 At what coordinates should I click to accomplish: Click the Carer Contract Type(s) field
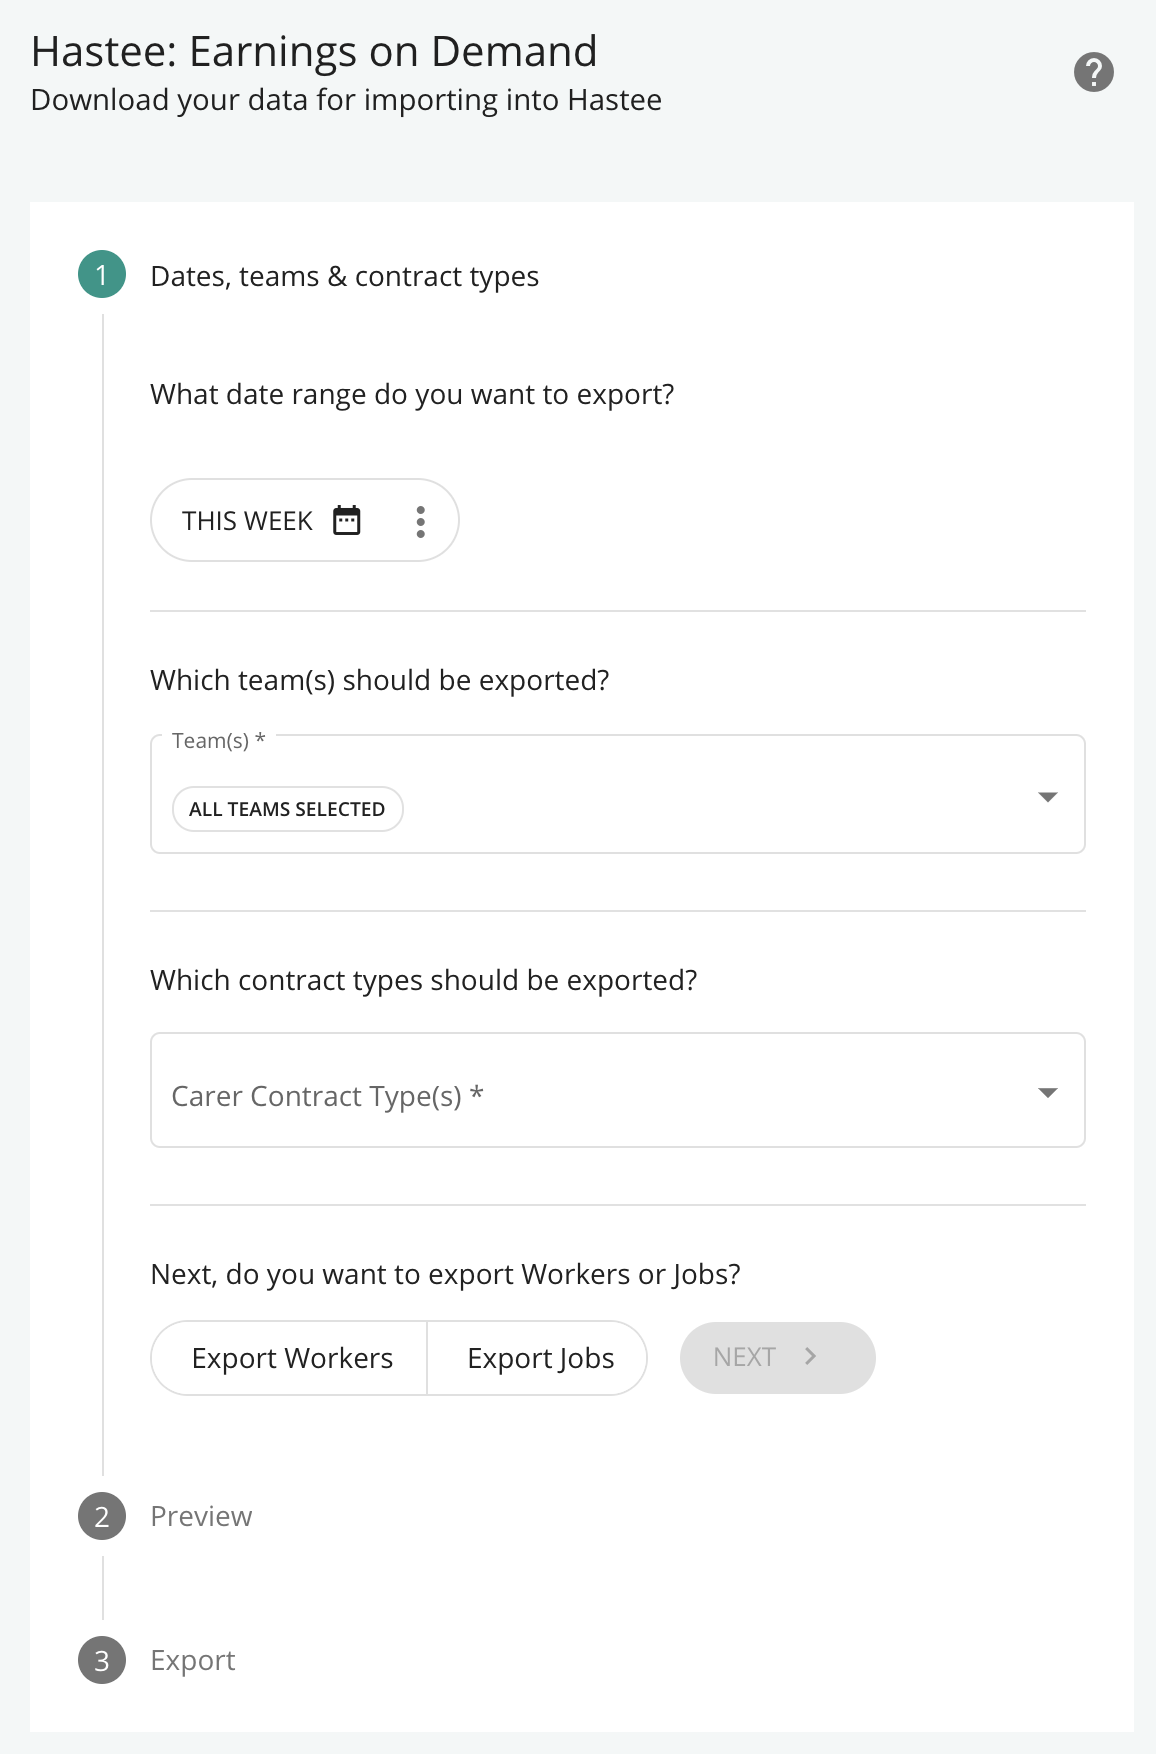click(618, 1090)
